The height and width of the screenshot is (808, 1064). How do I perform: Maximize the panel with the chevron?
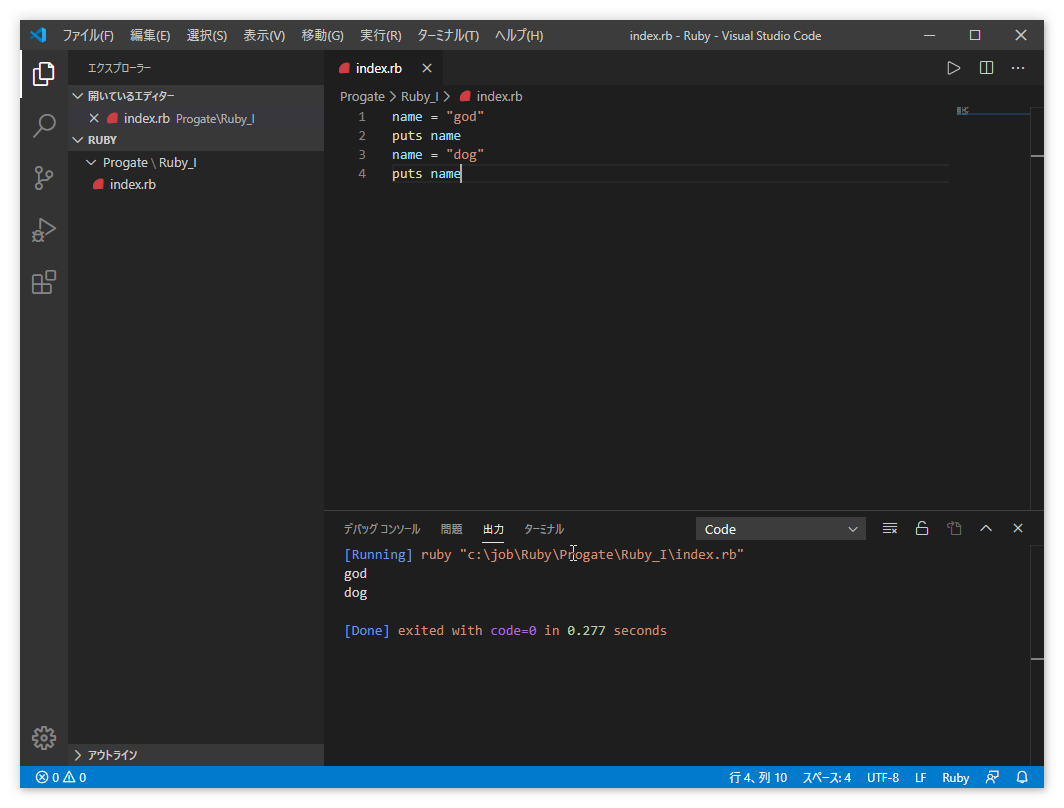click(x=986, y=529)
